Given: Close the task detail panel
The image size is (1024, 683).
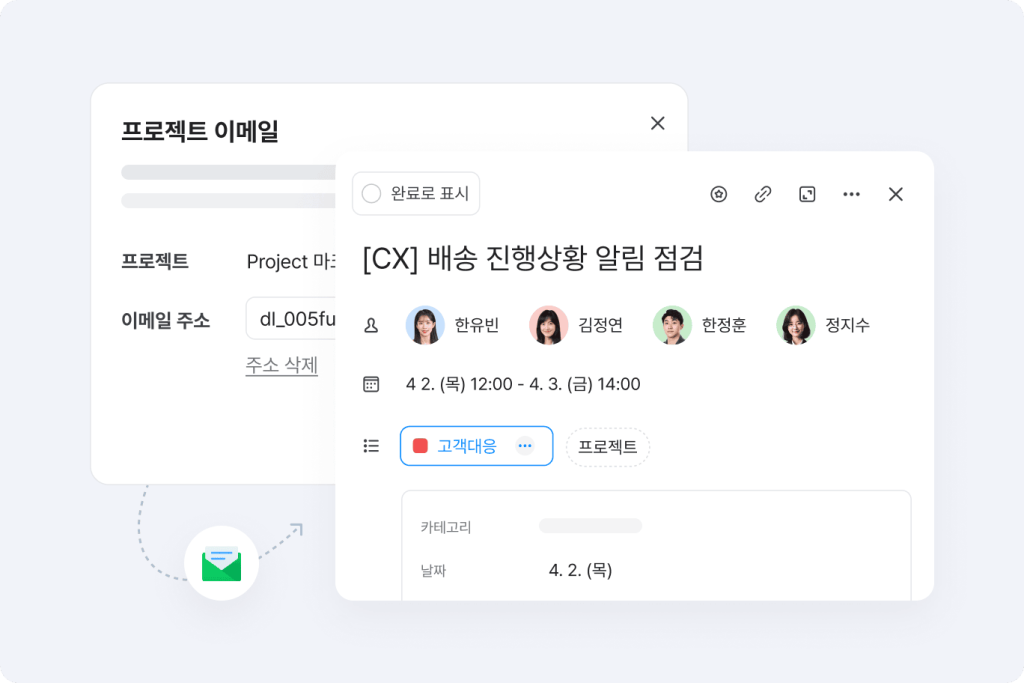Looking at the screenshot, I should click(x=895, y=194).
